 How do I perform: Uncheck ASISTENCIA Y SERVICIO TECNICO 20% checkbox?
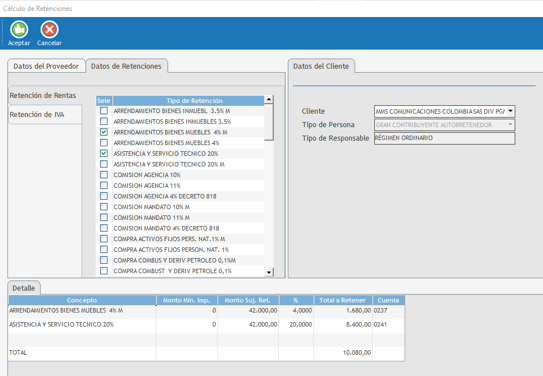click(x=104, y=153)
